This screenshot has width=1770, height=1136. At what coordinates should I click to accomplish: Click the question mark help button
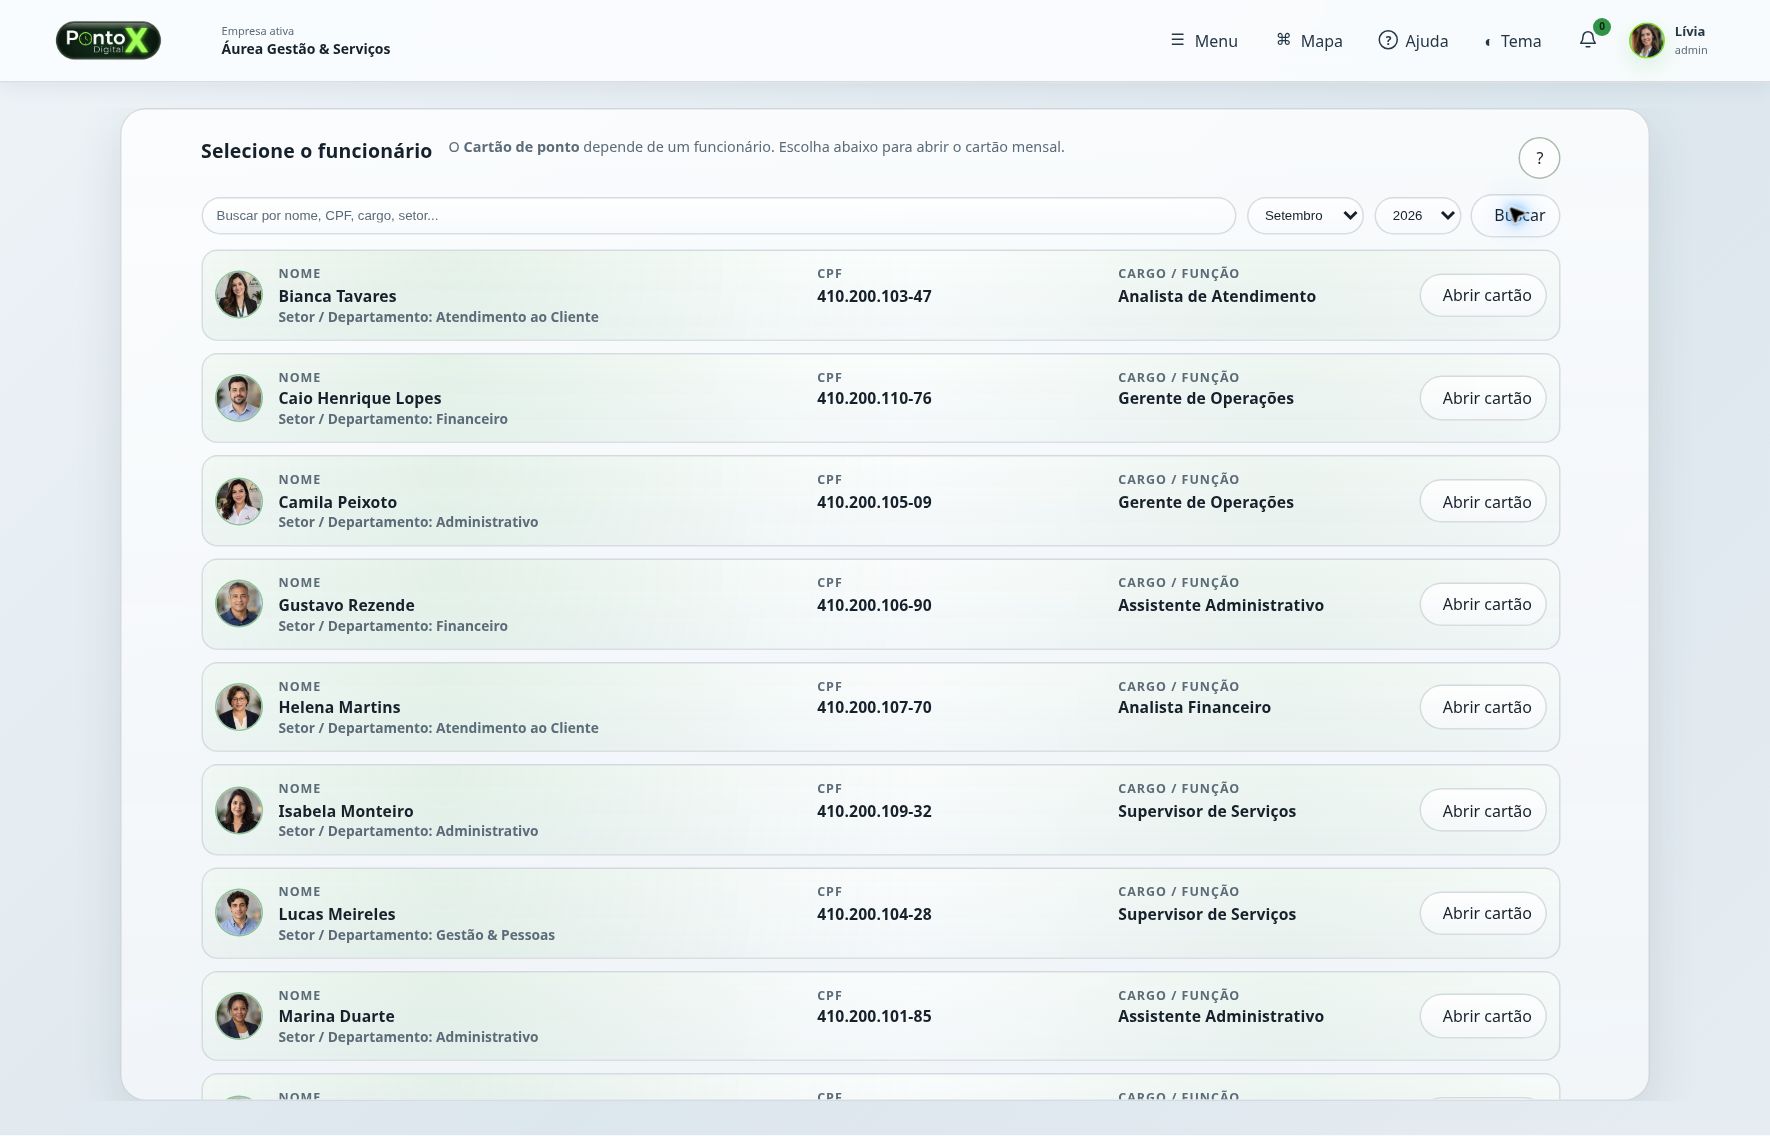1539,158
